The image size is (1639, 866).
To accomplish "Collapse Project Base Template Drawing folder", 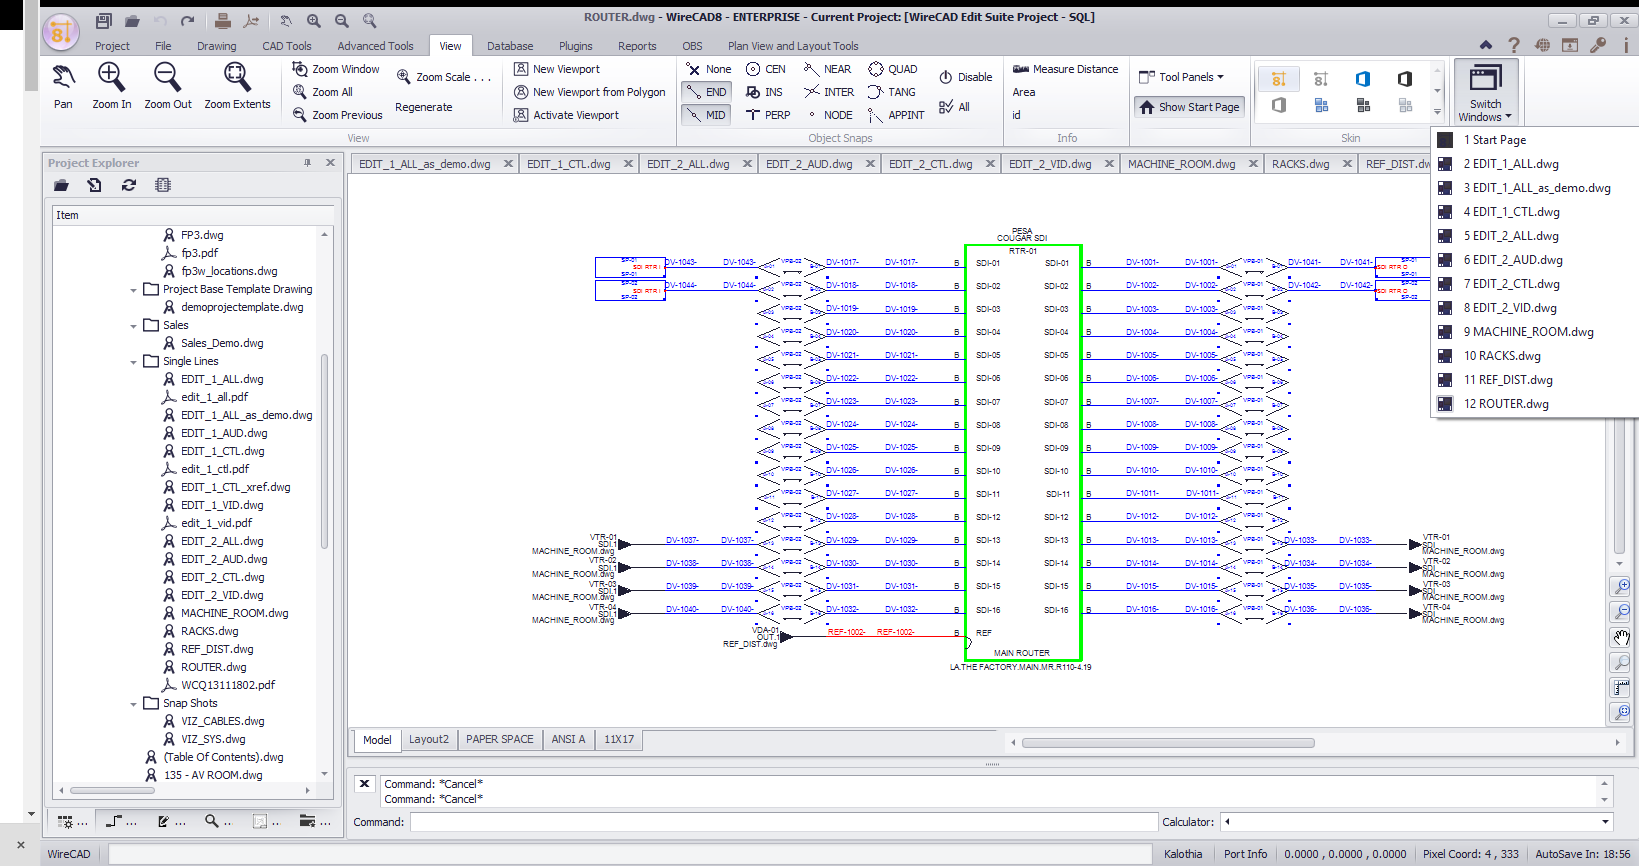I will 134,290.
